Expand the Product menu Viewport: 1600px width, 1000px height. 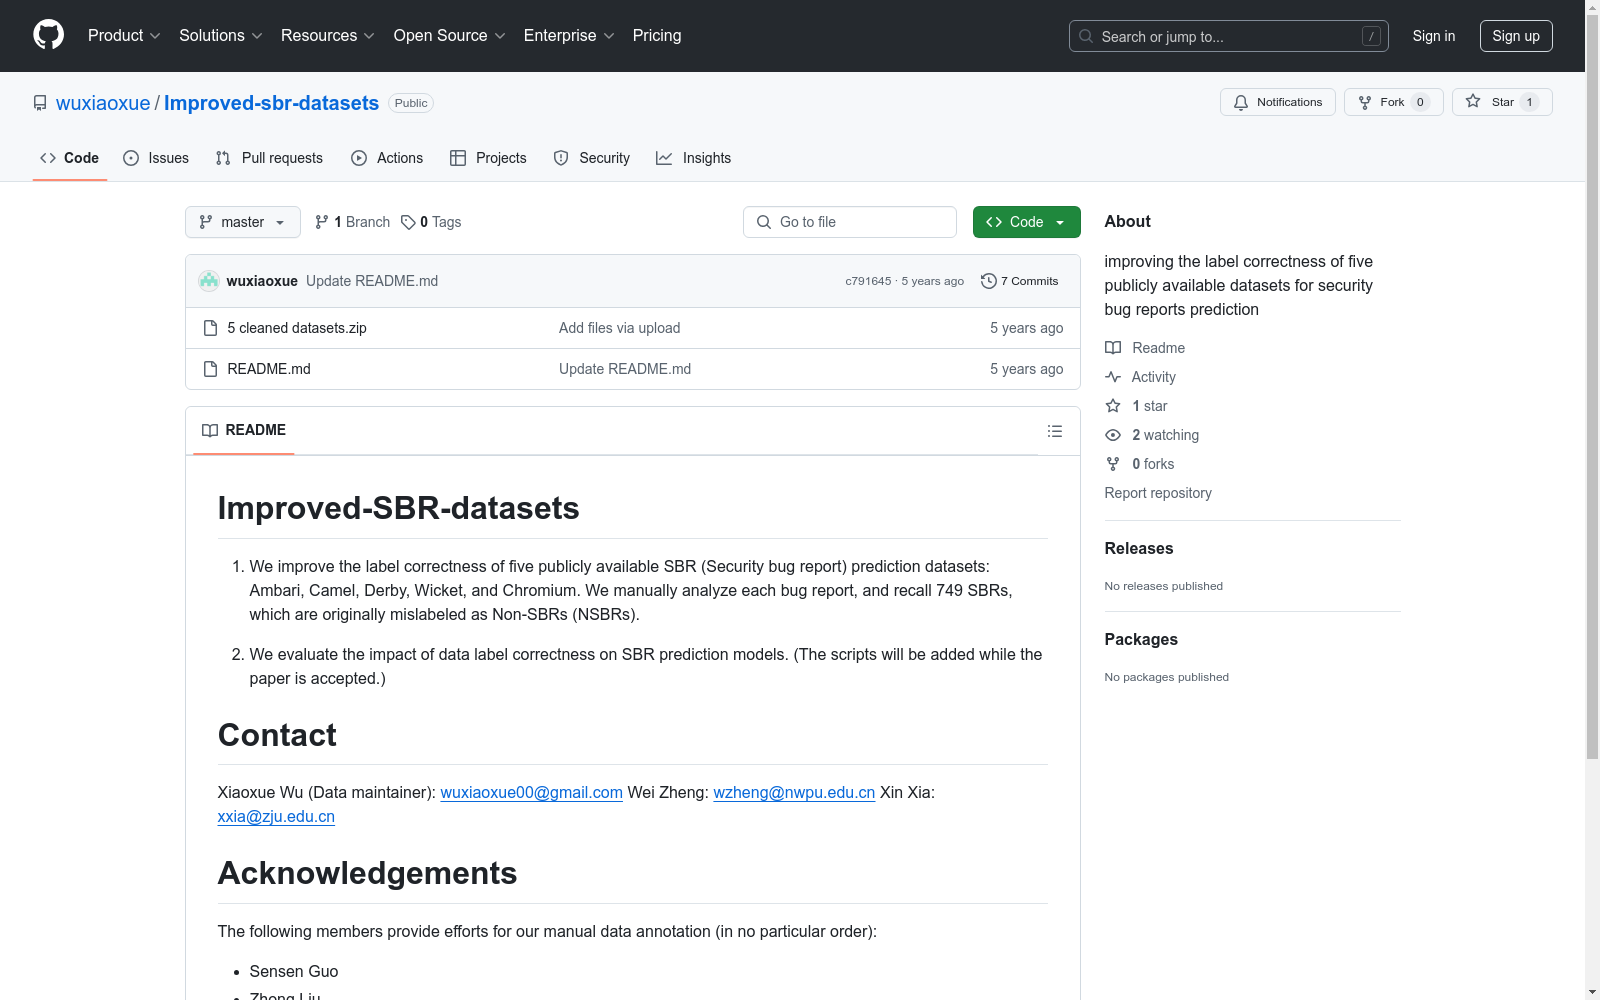(x=124, y=36)
